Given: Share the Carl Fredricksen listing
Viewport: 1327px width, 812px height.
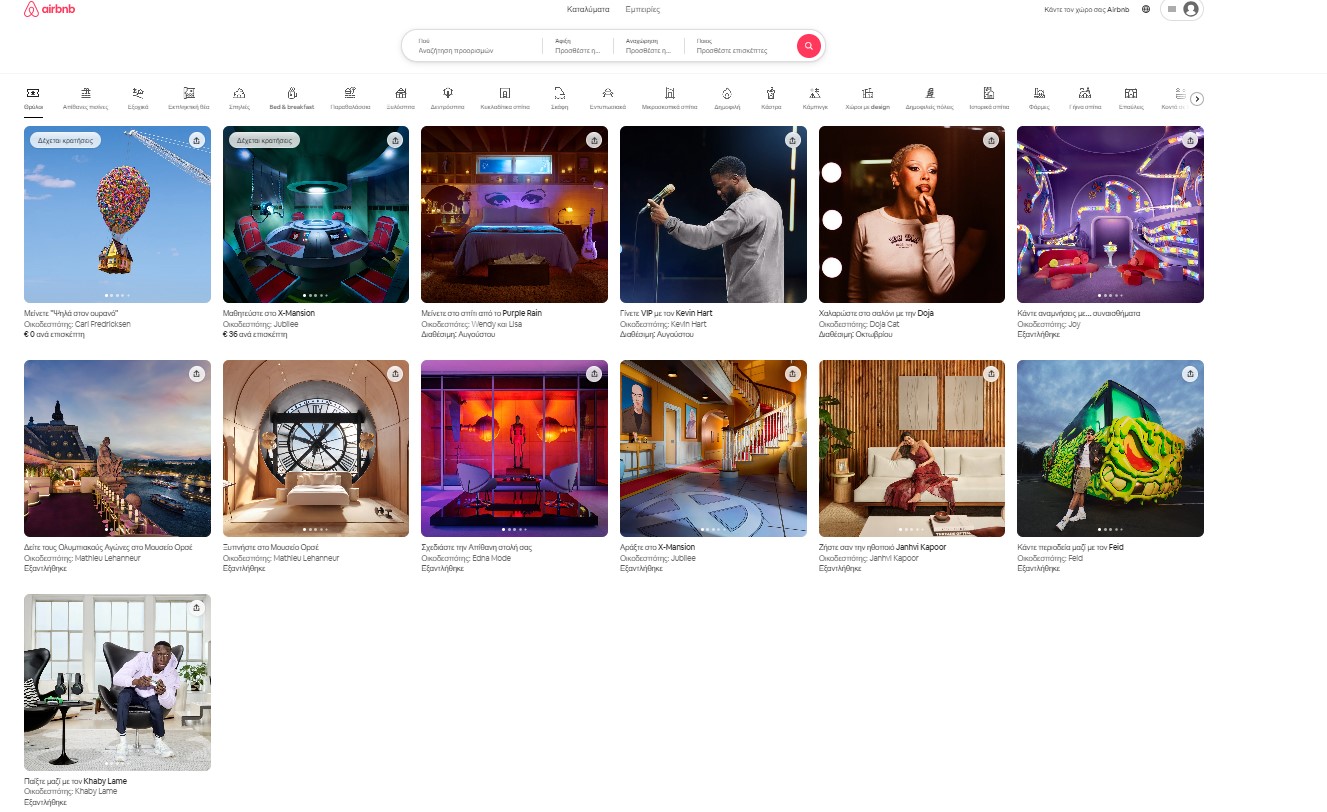Looking at the screenshot, I should 197,140.
